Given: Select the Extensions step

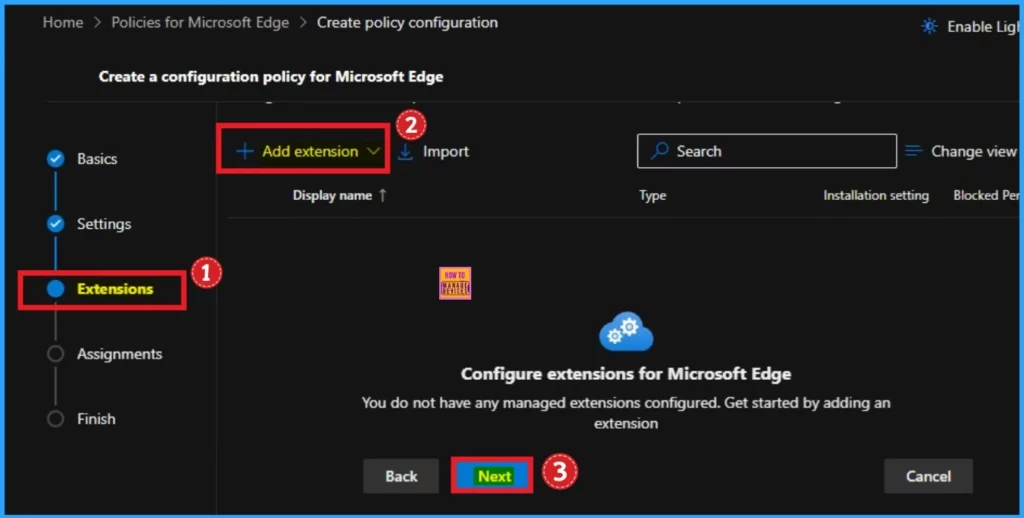Looking at the screenshot, I should coord(115,289).
